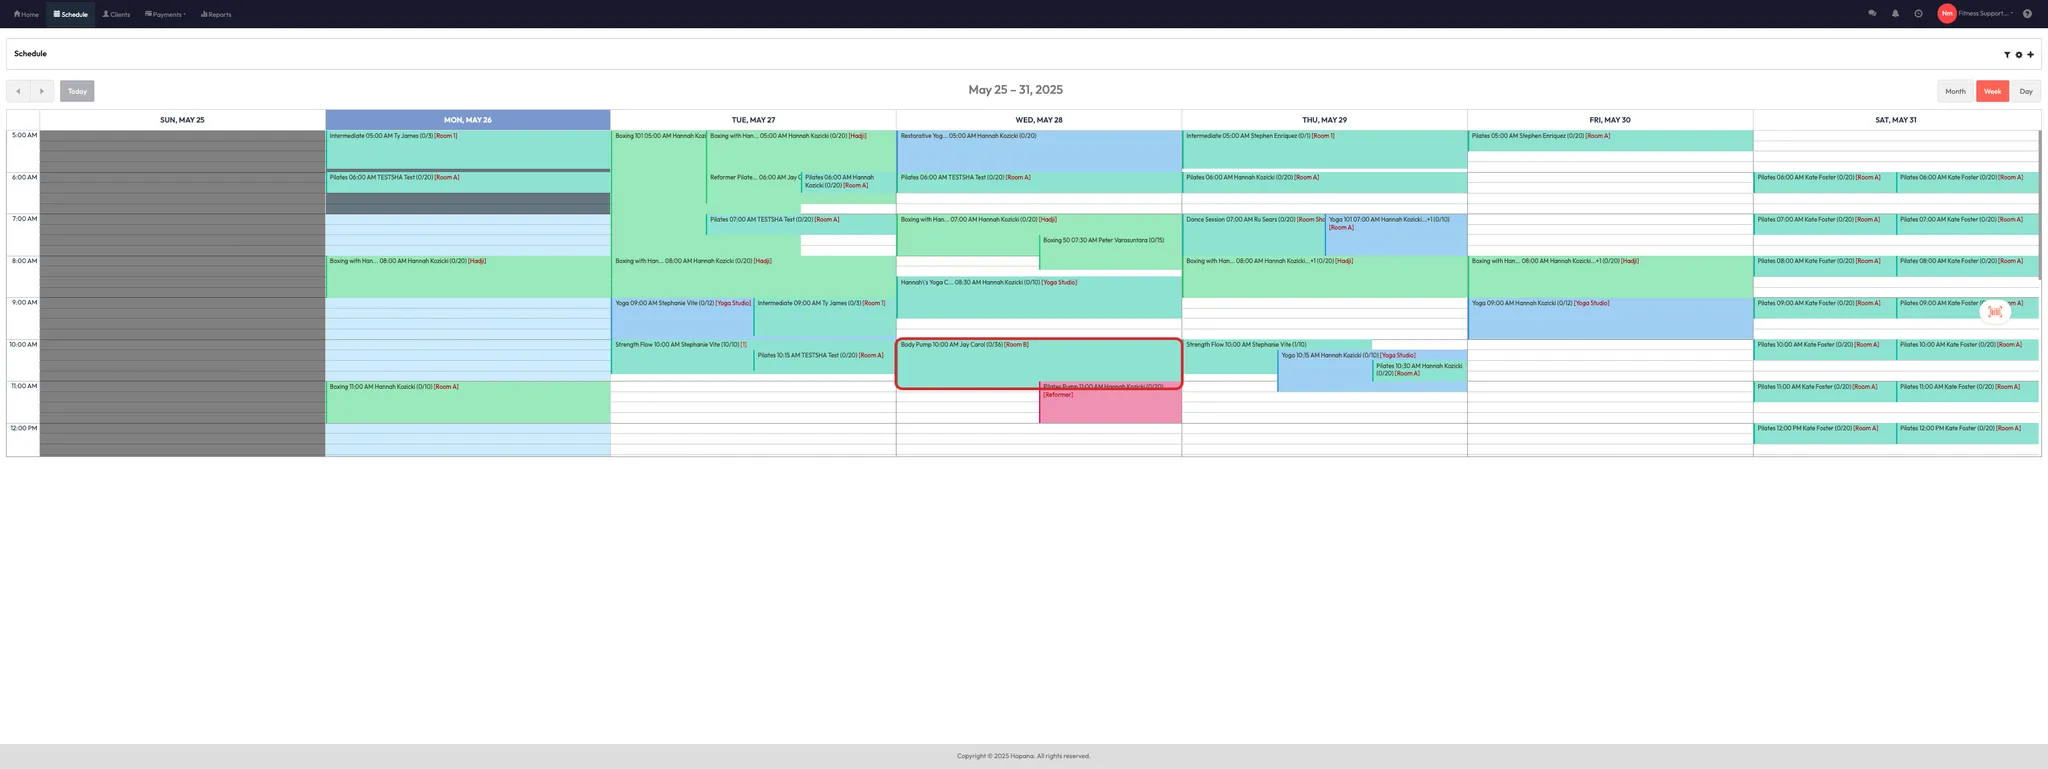Click the Today button
This screenshot has width=2048, height=769.
point(77,91)
